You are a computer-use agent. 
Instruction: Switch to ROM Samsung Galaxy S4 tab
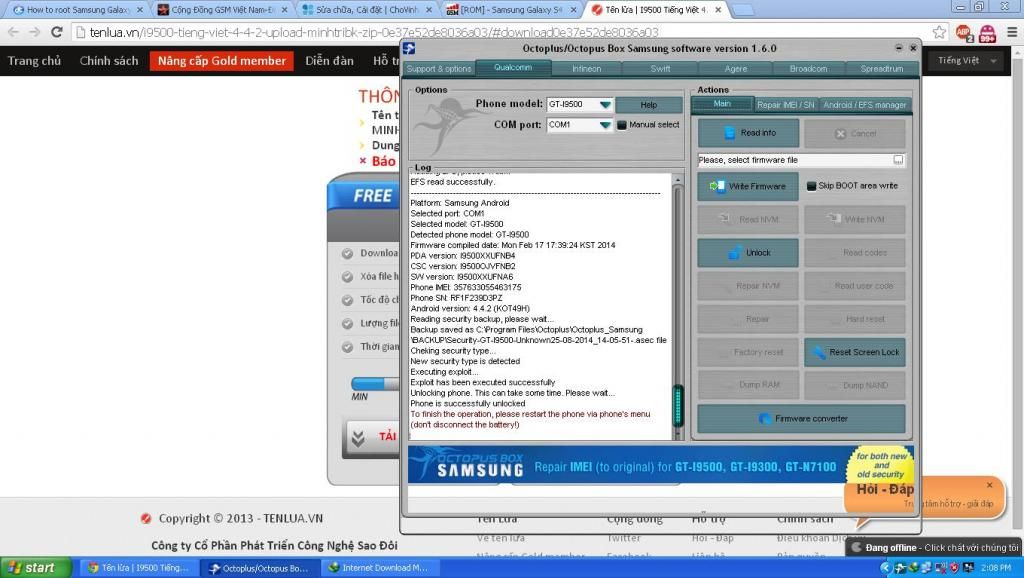510,10
